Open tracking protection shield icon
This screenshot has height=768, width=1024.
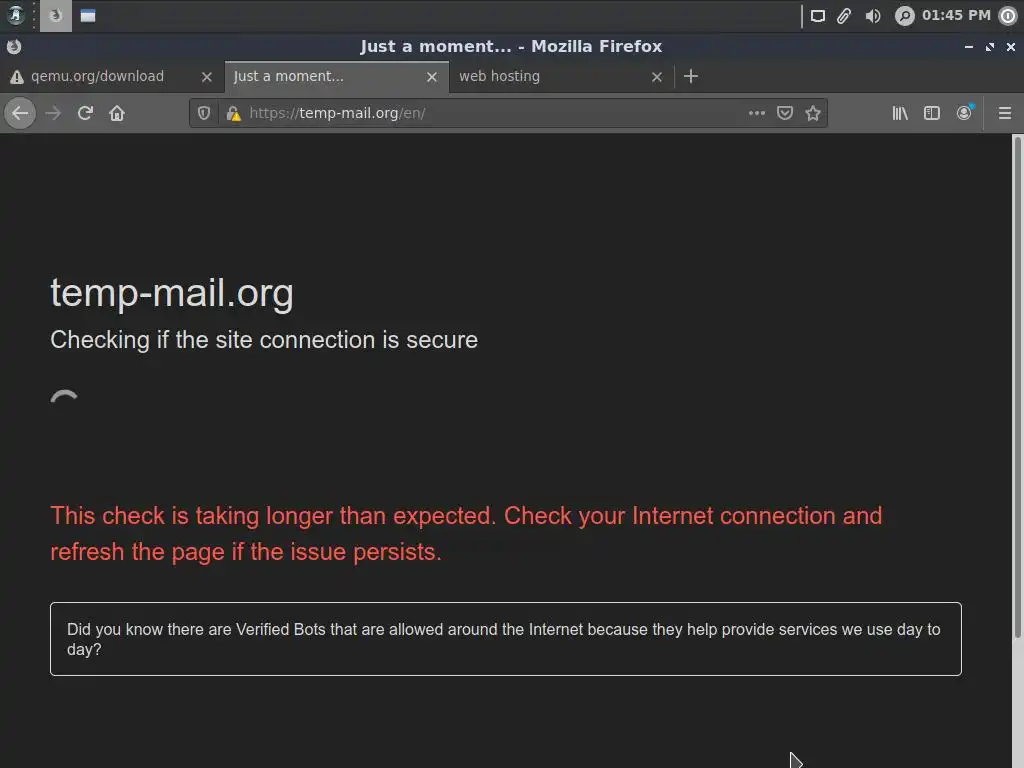[204, 113]
